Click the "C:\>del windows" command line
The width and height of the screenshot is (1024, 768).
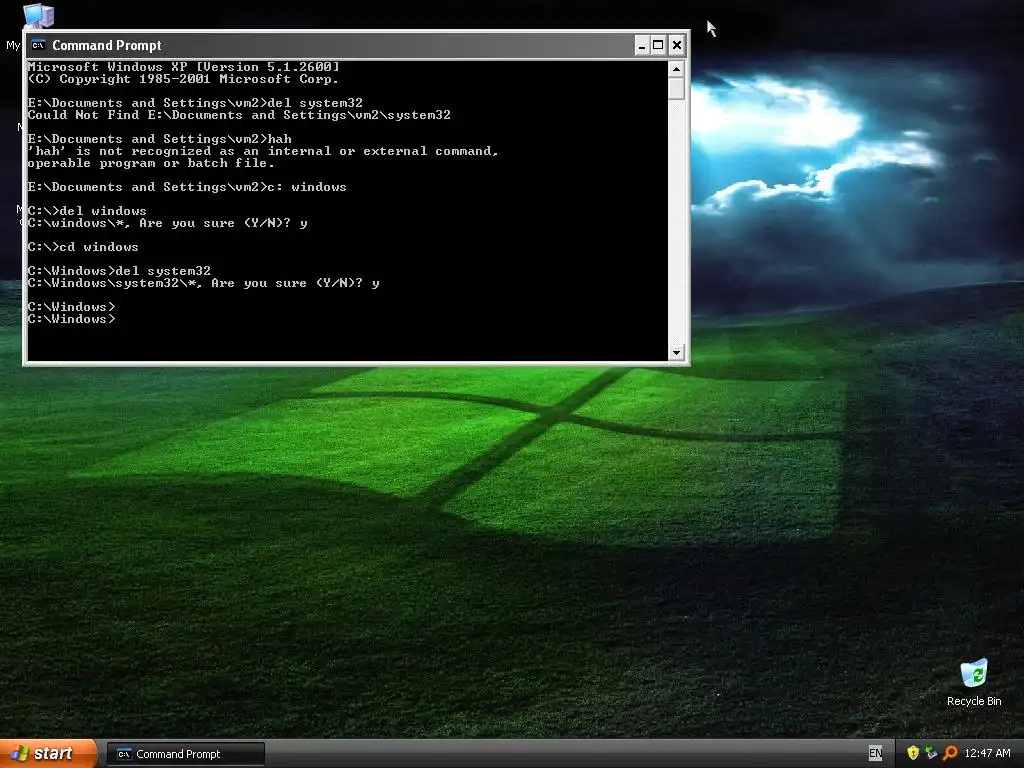(x=87, y=211)
